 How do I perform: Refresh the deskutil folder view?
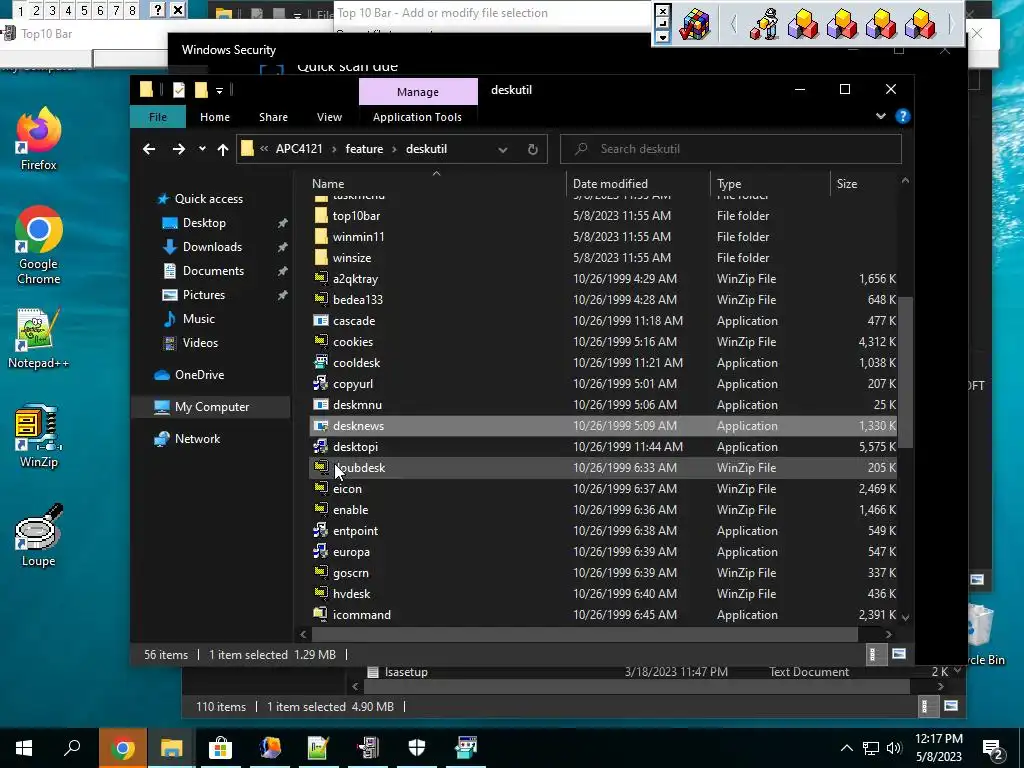533,150
